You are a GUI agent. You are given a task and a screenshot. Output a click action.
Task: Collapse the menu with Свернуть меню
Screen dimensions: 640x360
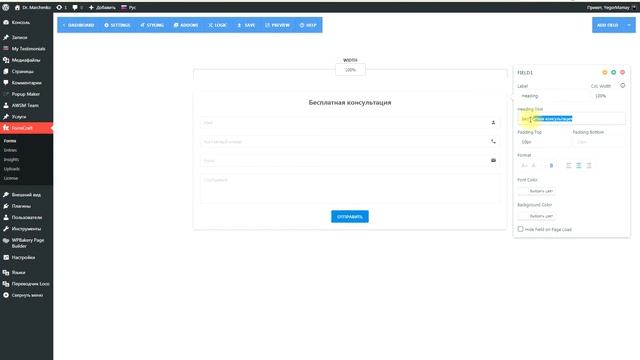(x=27, y=295)
